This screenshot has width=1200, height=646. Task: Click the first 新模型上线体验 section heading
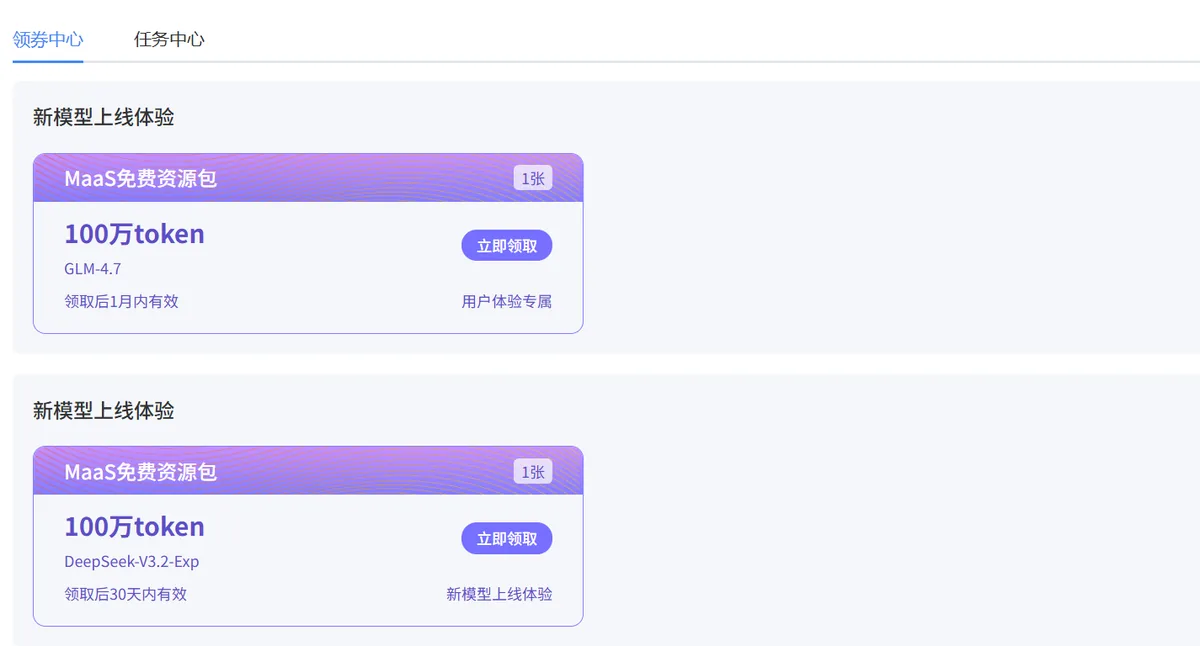(103, 117)
